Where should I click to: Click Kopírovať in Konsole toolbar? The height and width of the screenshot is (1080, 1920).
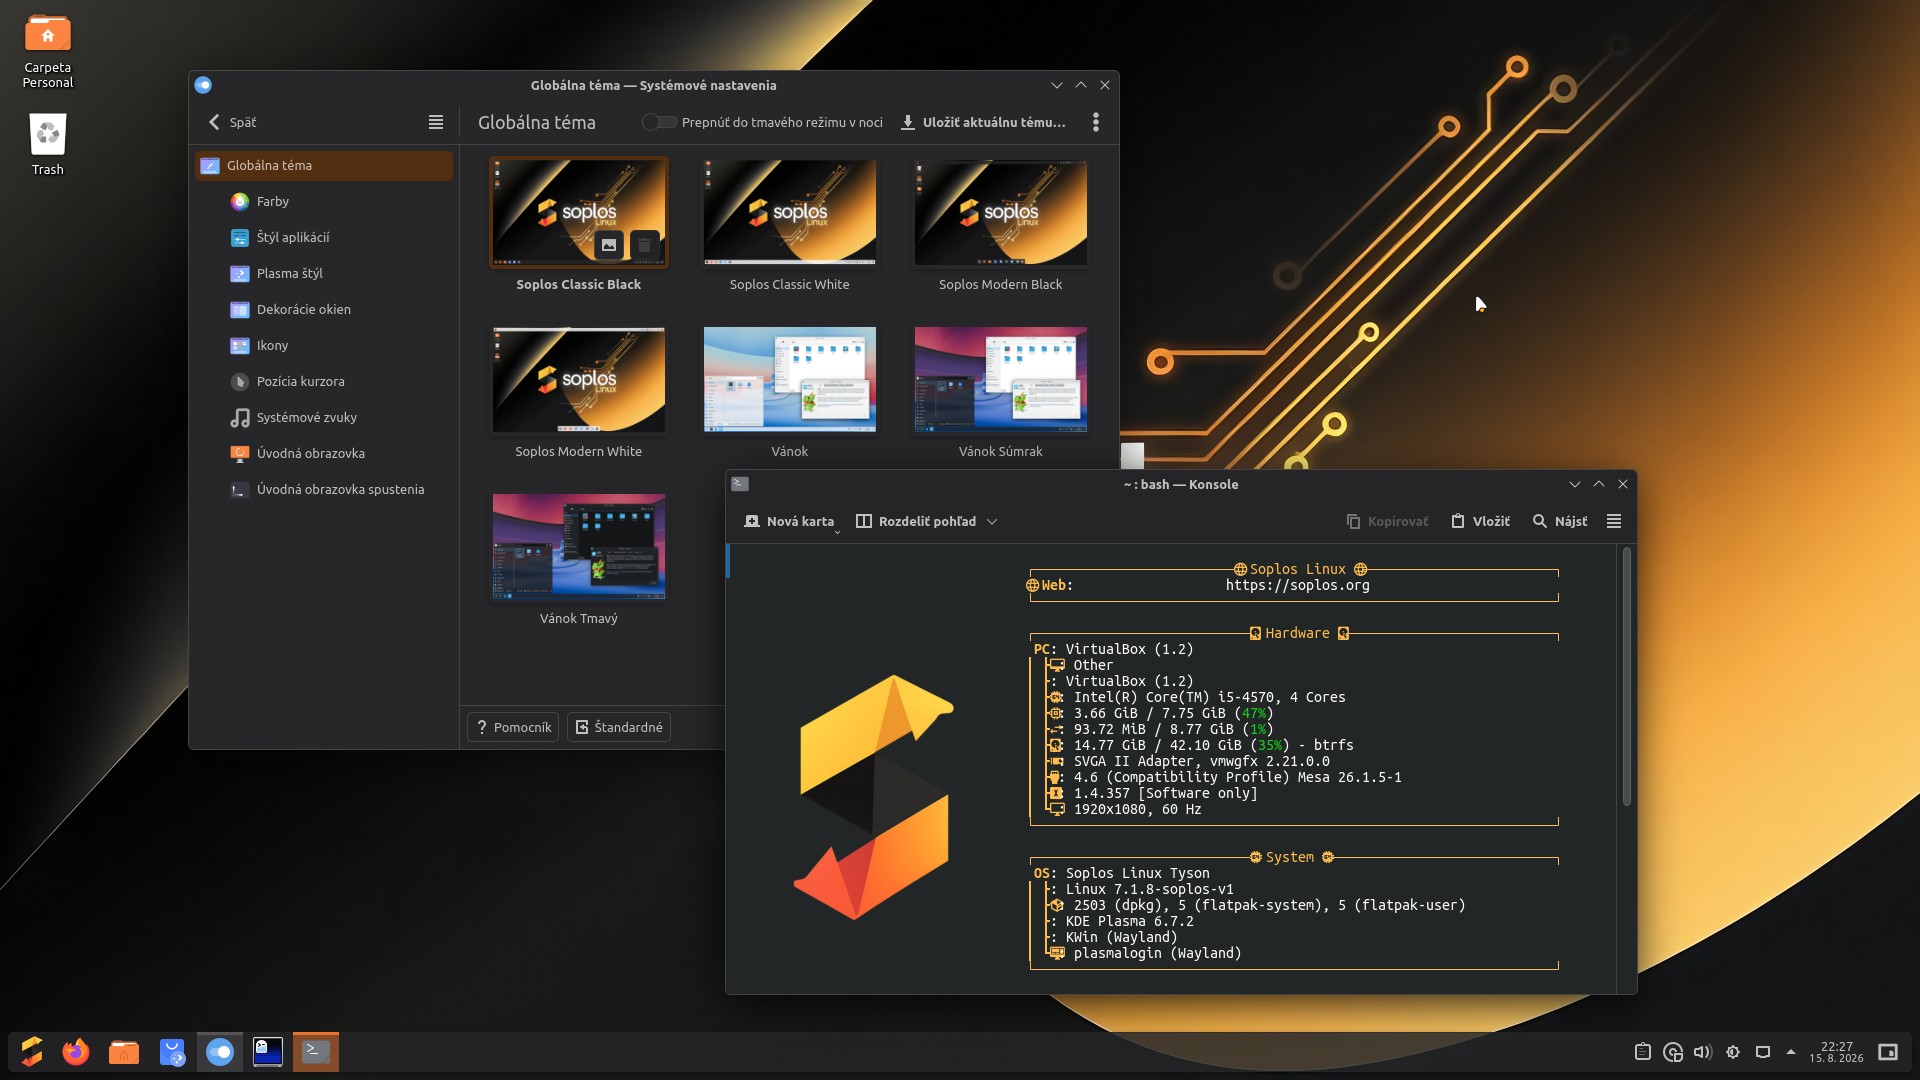point(1387,521)
